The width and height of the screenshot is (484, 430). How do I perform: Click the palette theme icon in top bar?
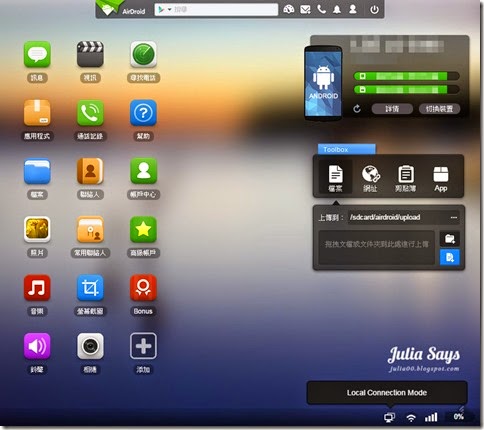point(289,9)
